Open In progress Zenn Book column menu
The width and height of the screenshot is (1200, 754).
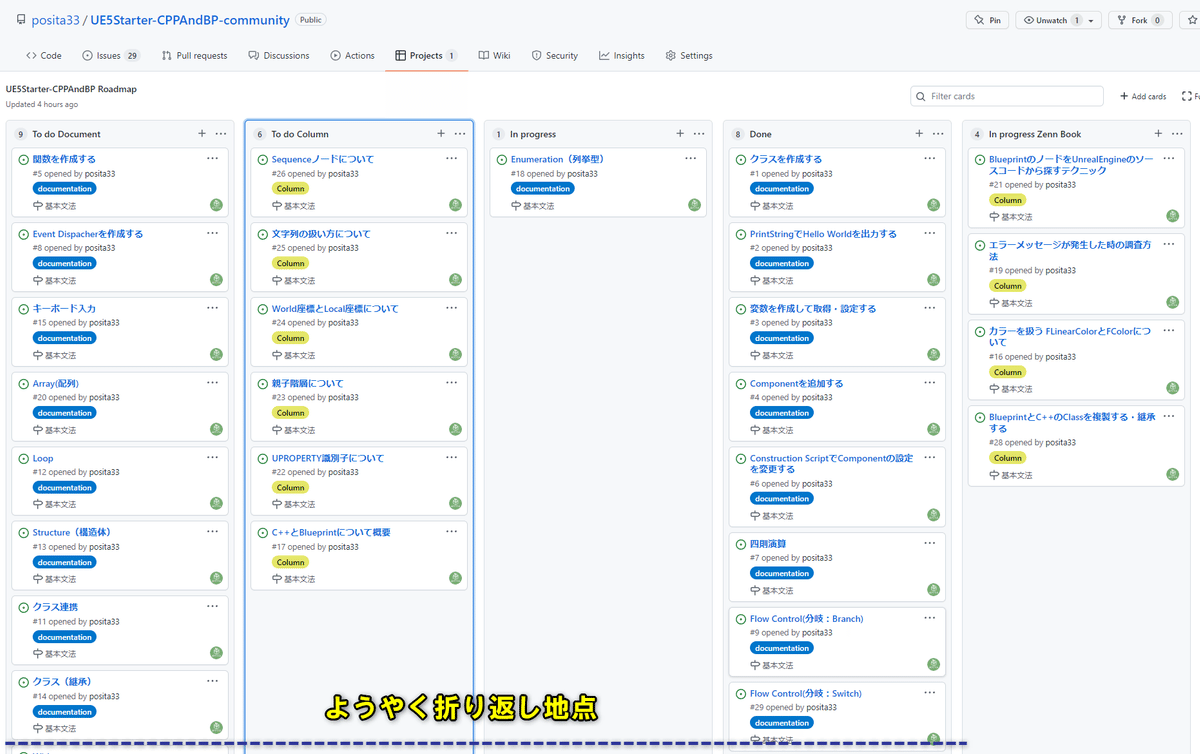(x=1177, y=134)
